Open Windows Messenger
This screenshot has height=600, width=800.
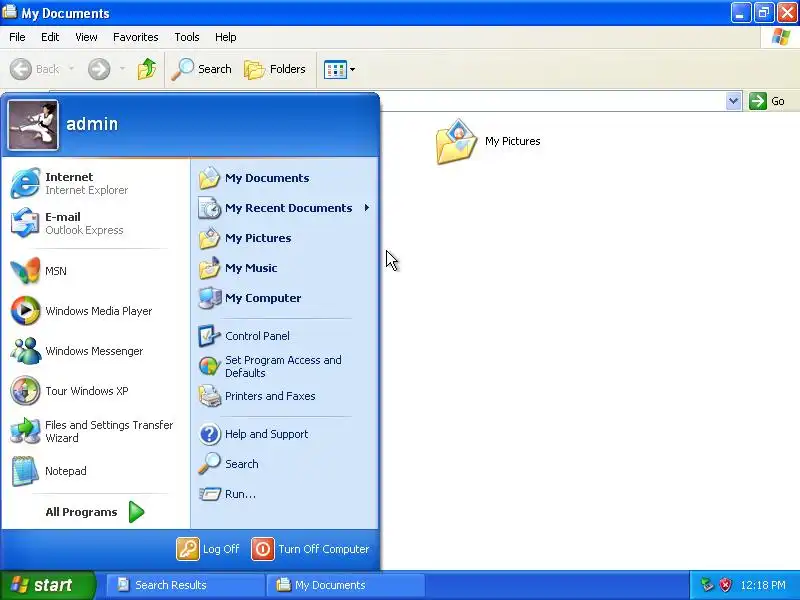tap(95, 351)
